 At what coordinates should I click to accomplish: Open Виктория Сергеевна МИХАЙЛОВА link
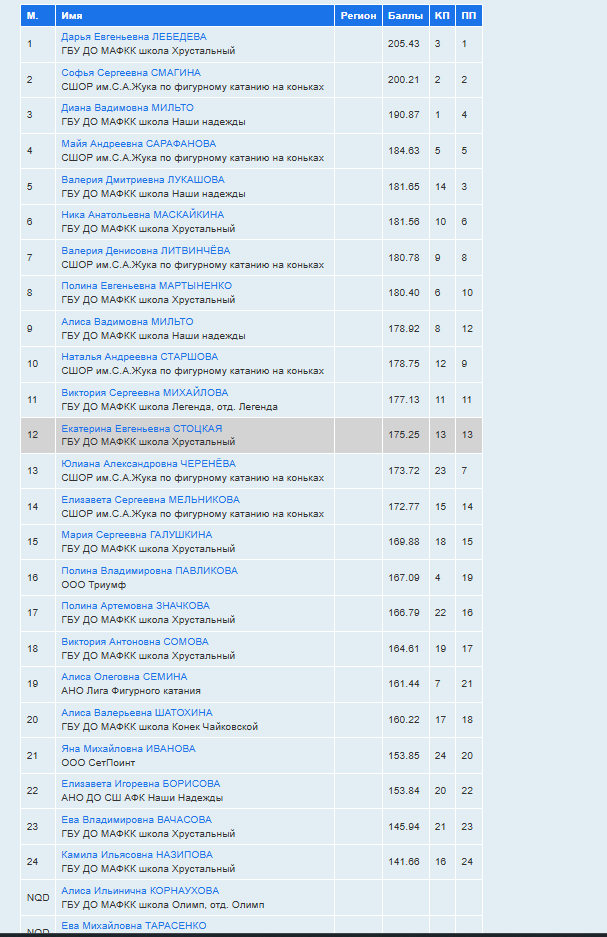[145, 393]
